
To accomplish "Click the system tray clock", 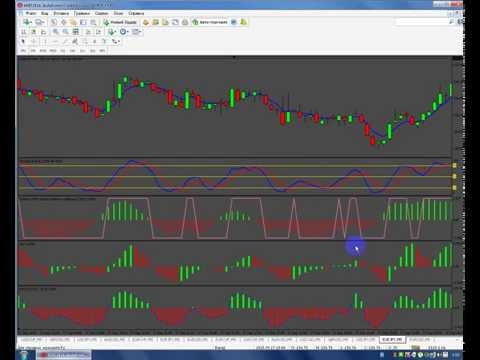I will click(x=456, y=355).
